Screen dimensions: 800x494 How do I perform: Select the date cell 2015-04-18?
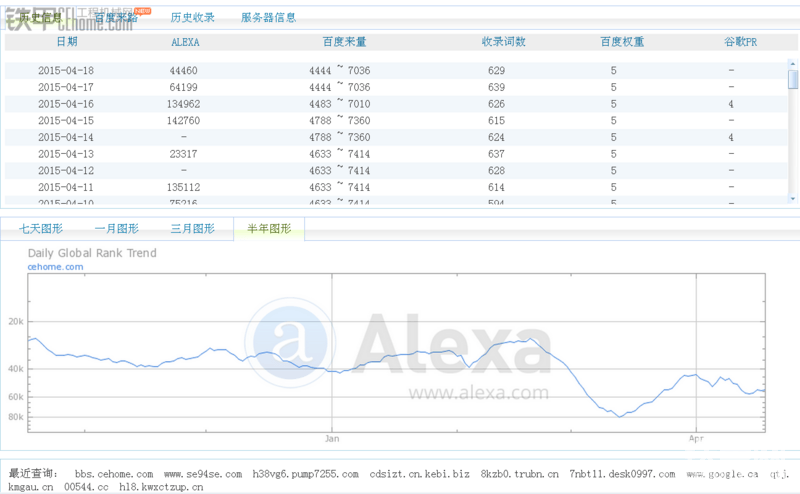click(66, 70)
